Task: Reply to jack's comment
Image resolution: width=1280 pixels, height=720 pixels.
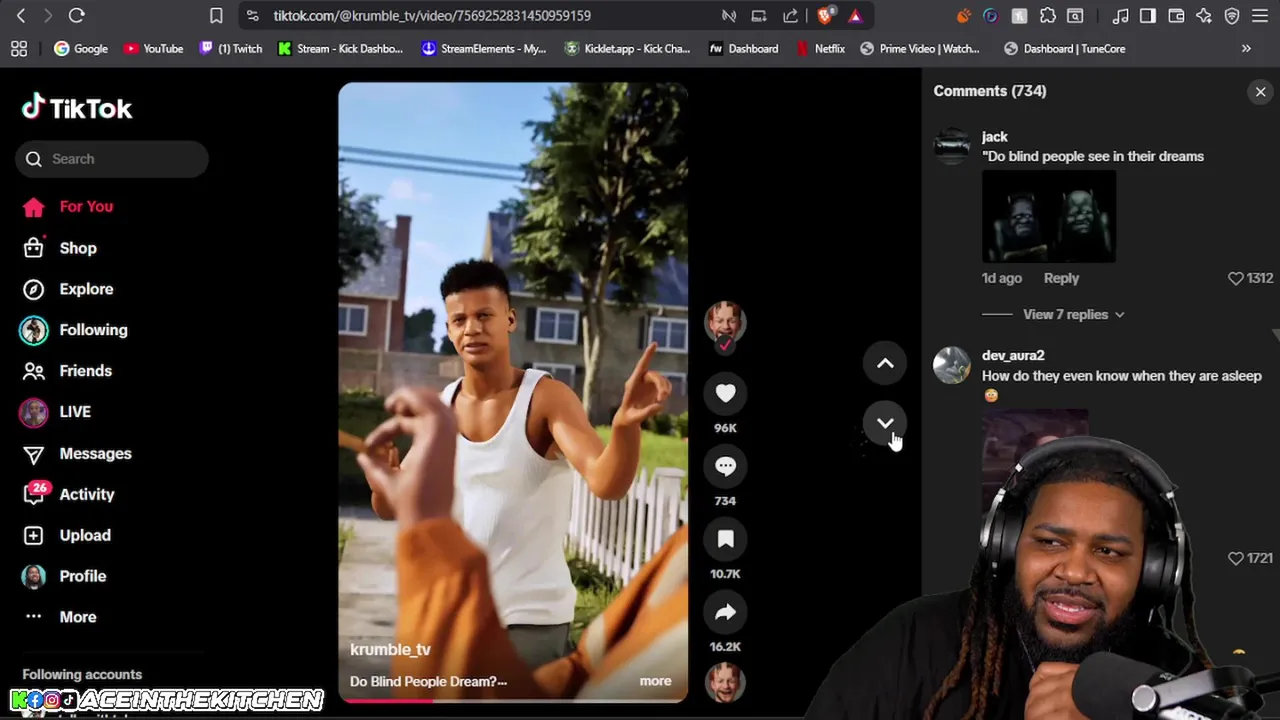Action: pyautogui.click(x=1061, y=278)
